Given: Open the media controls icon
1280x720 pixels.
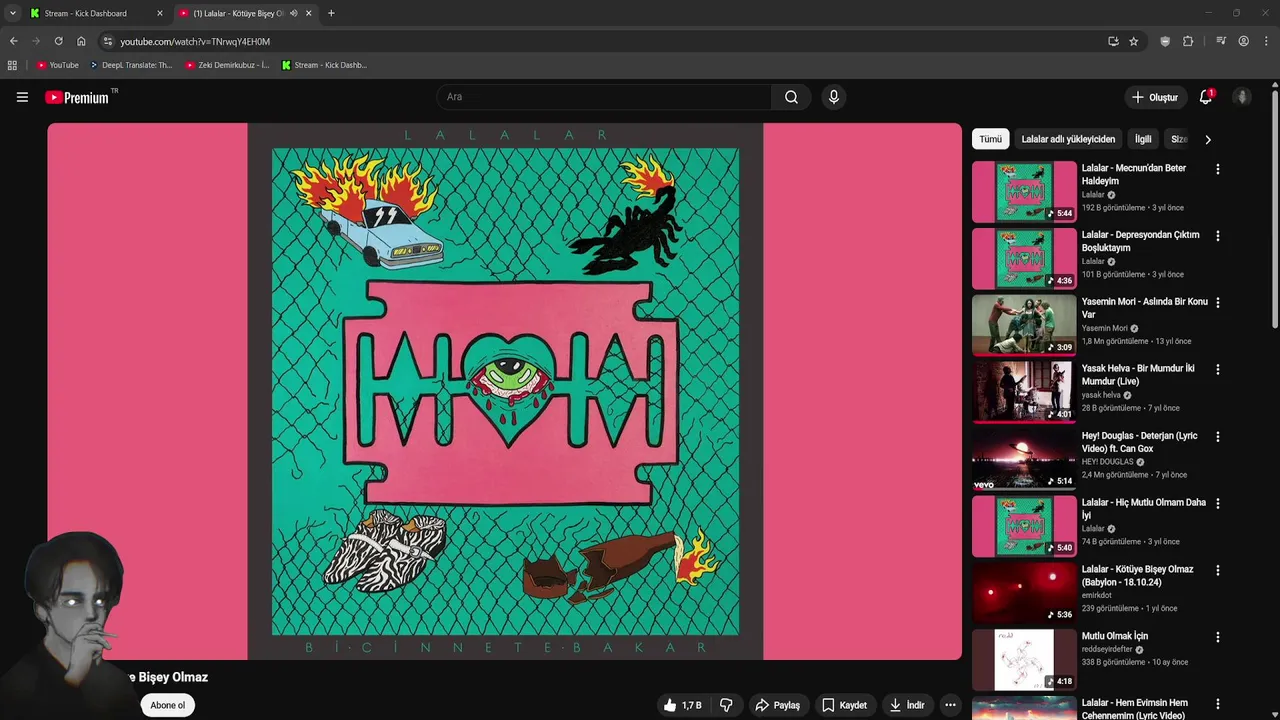Looking at the screenshot, I should [x=1221, y=41].
